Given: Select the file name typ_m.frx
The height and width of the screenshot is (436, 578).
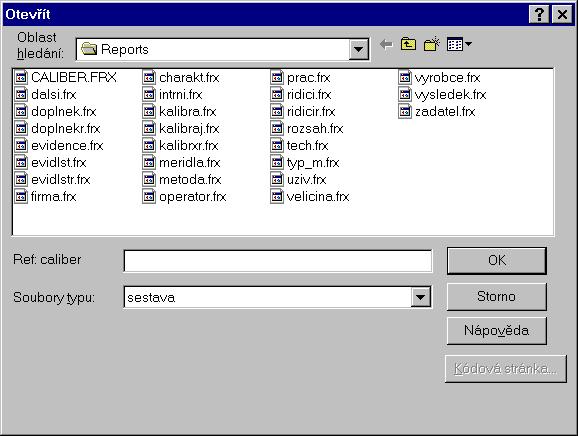Looking at the screenshot, I should (x=313, y=163).
